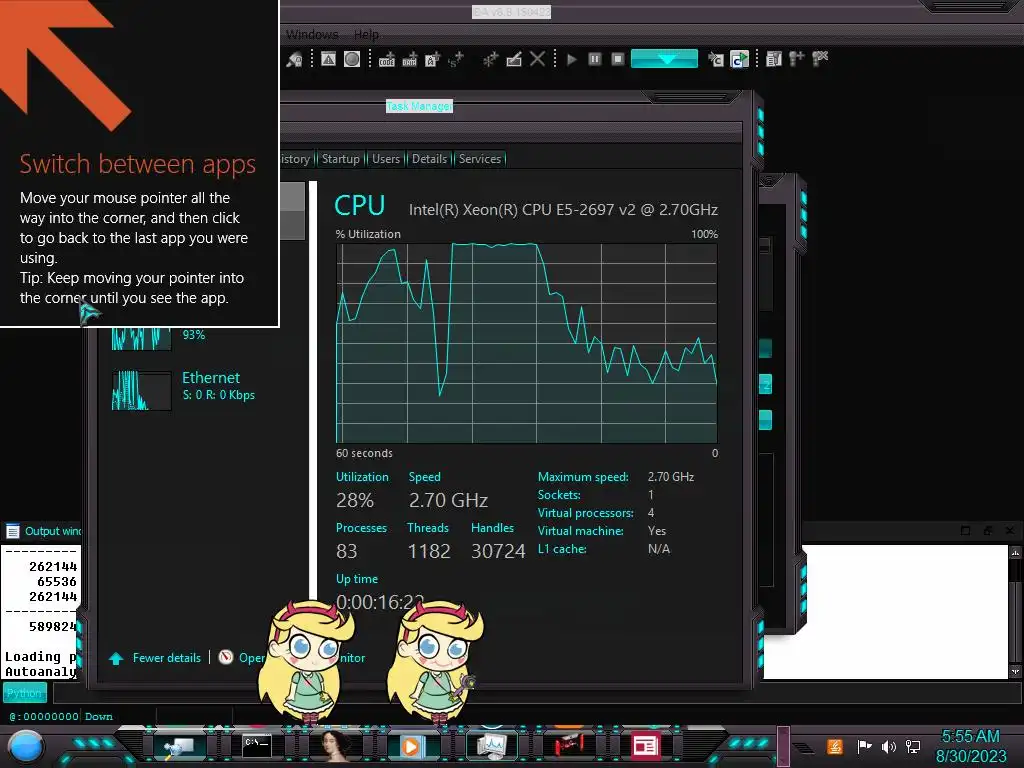The width and height of the screenshot is (1024, 768).
Task: Switch to the Details tab in Task Manager
Action: [429, 159]
